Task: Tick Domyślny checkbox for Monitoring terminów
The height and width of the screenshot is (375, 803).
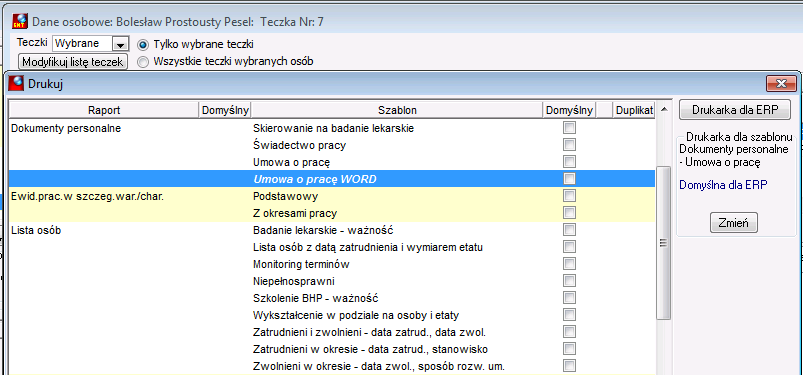Action: pos(569,264)
